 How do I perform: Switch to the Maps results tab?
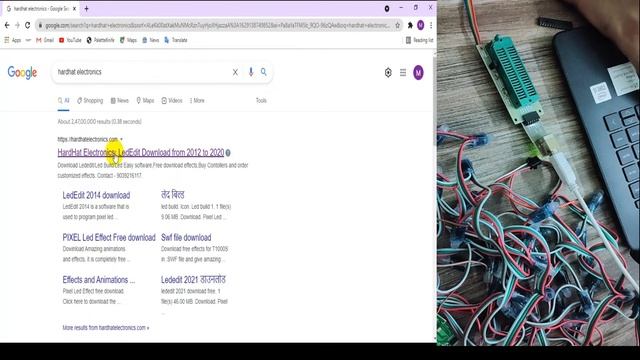pos(145,100)
